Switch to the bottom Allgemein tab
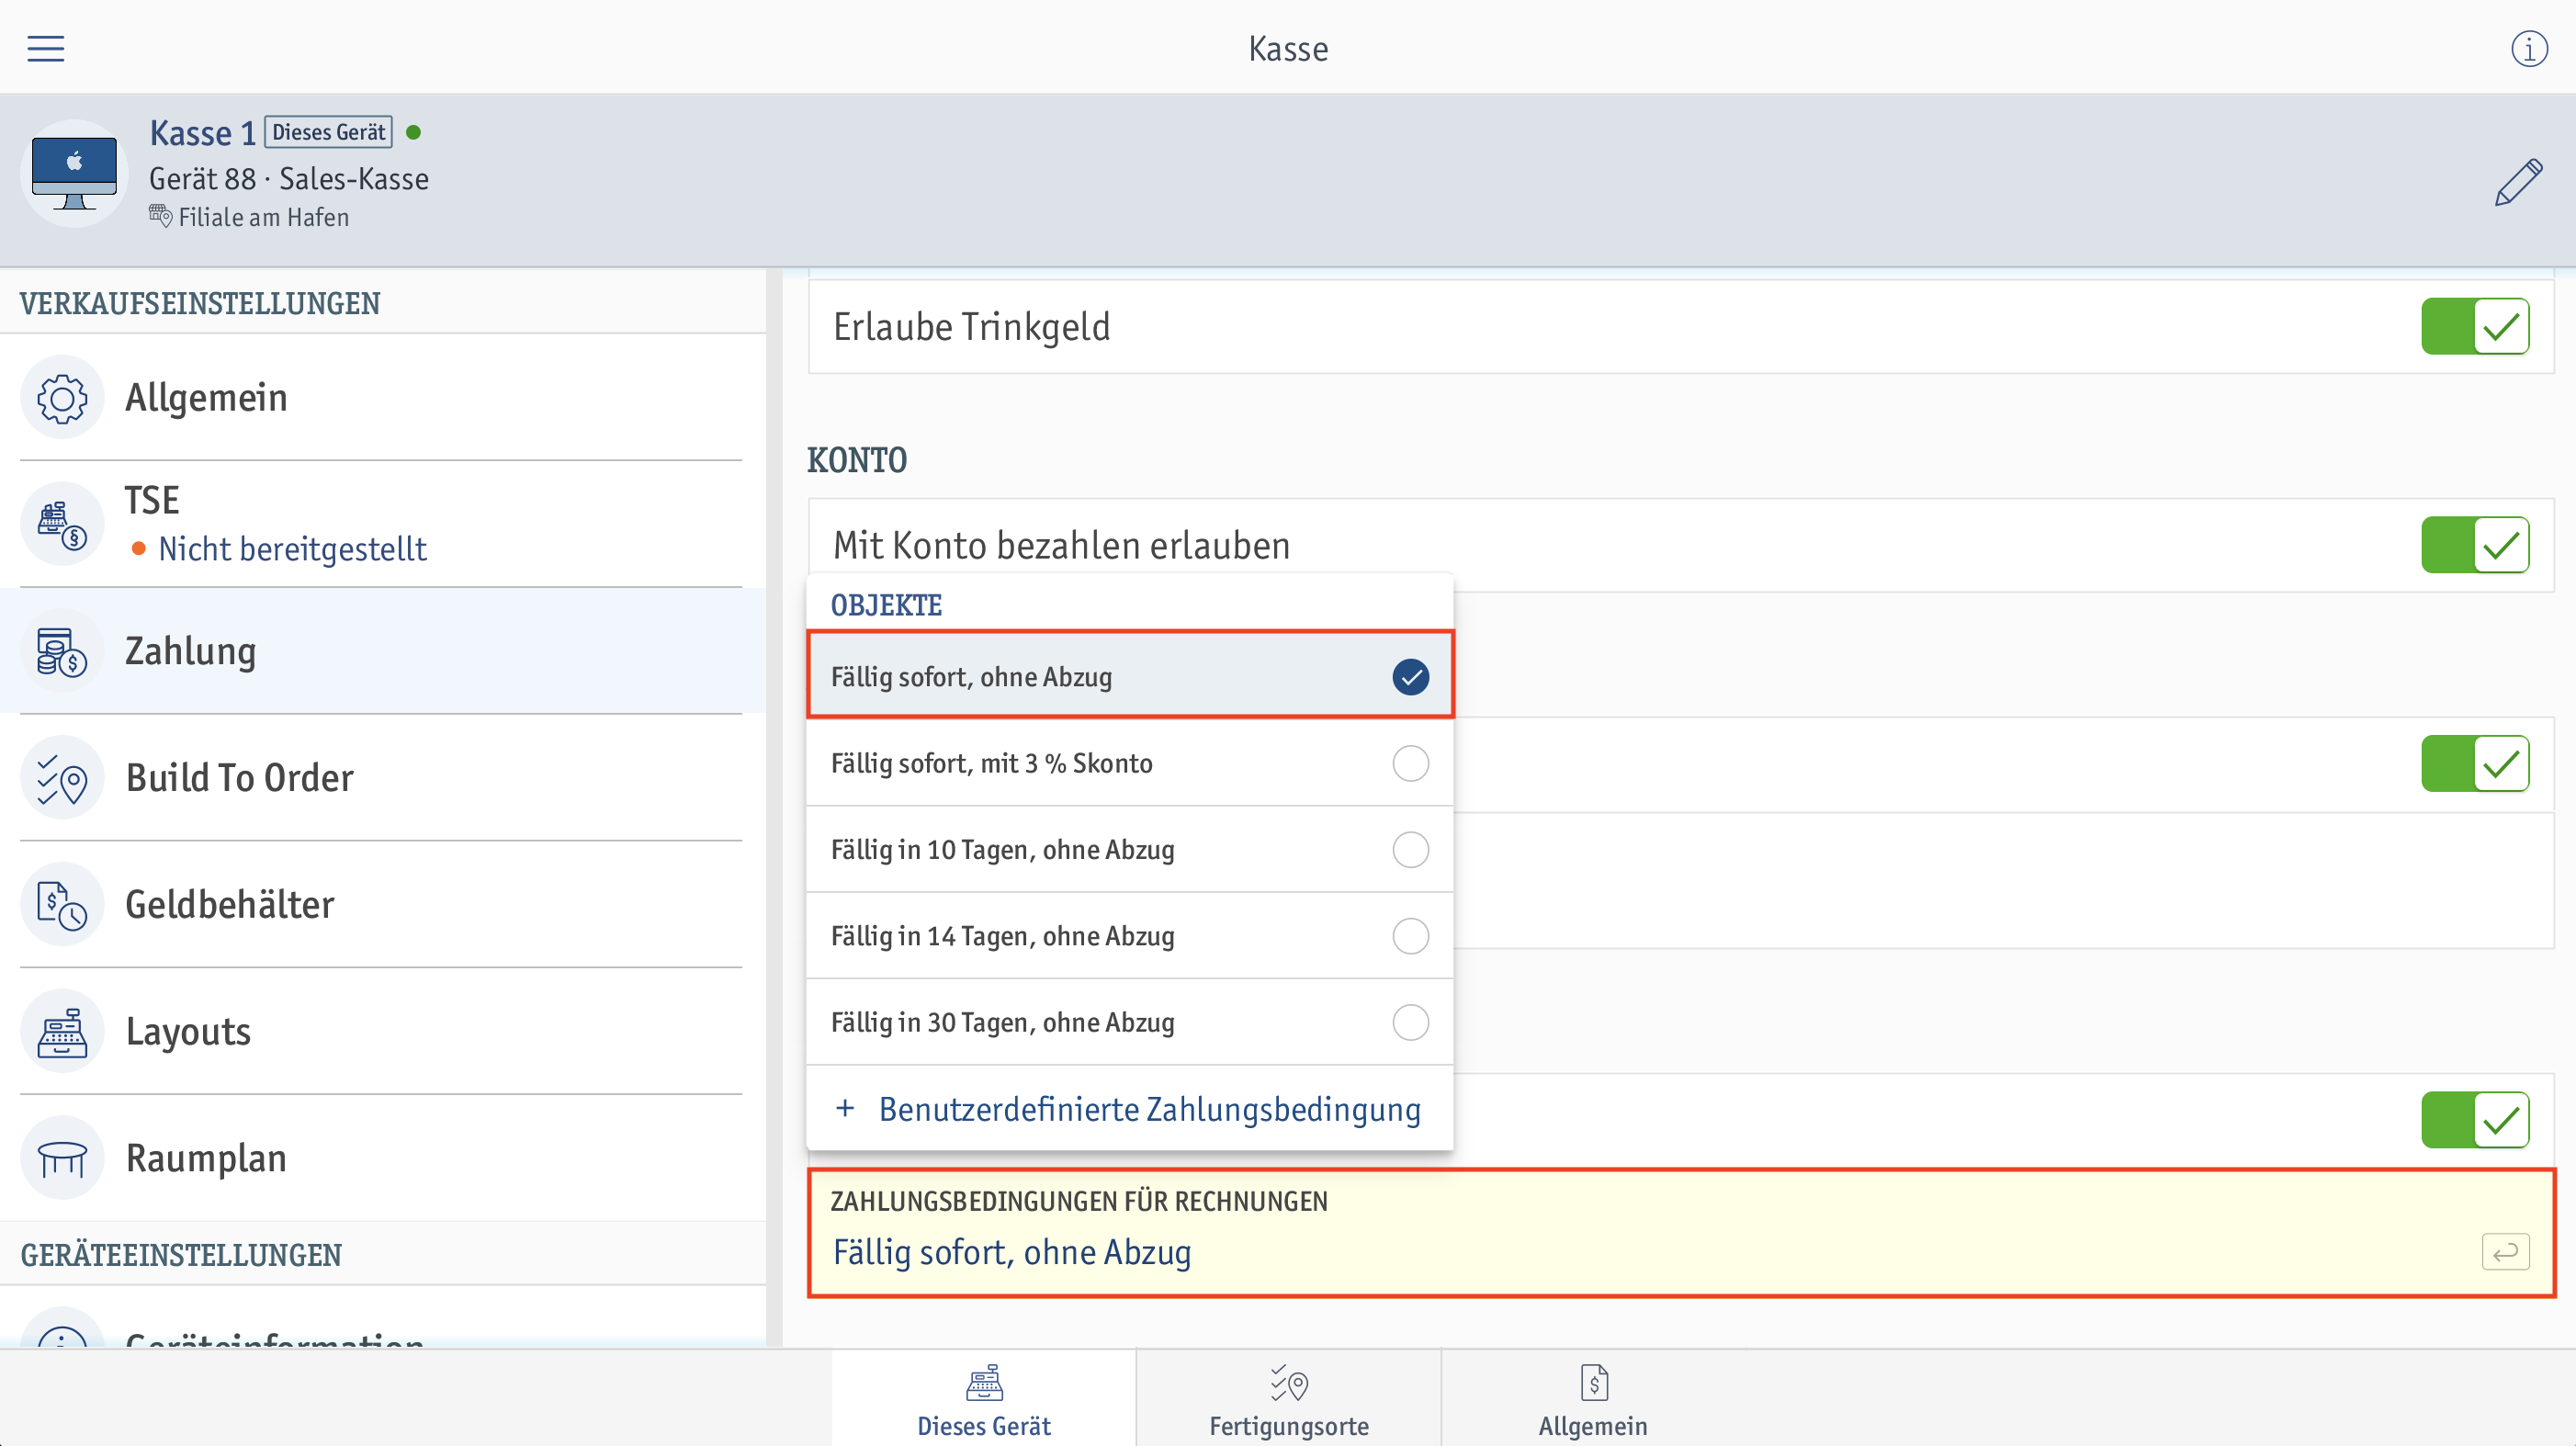 click(1593, 1399)
